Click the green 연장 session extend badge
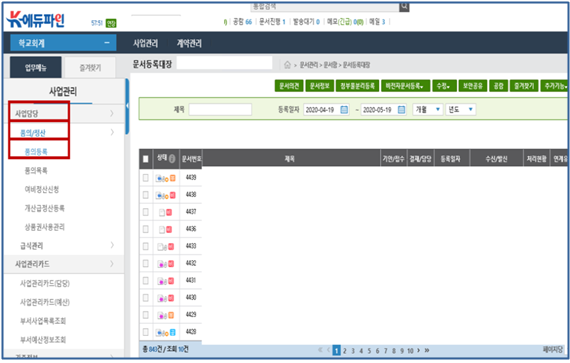This screenshot has height=363, width=570. [111, 23]
